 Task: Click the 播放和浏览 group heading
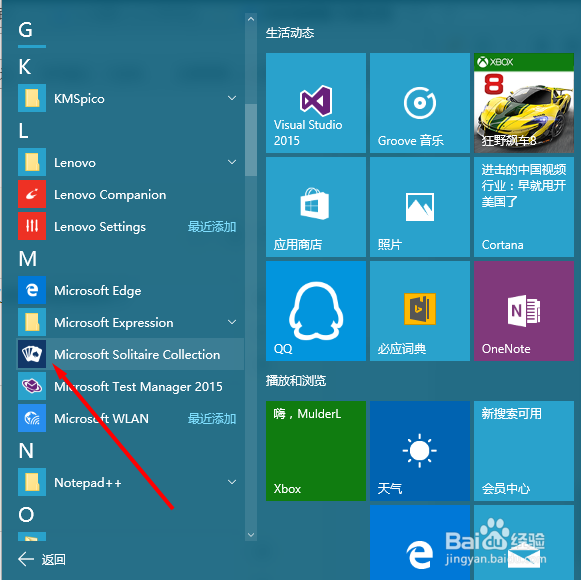pos(296,381)
